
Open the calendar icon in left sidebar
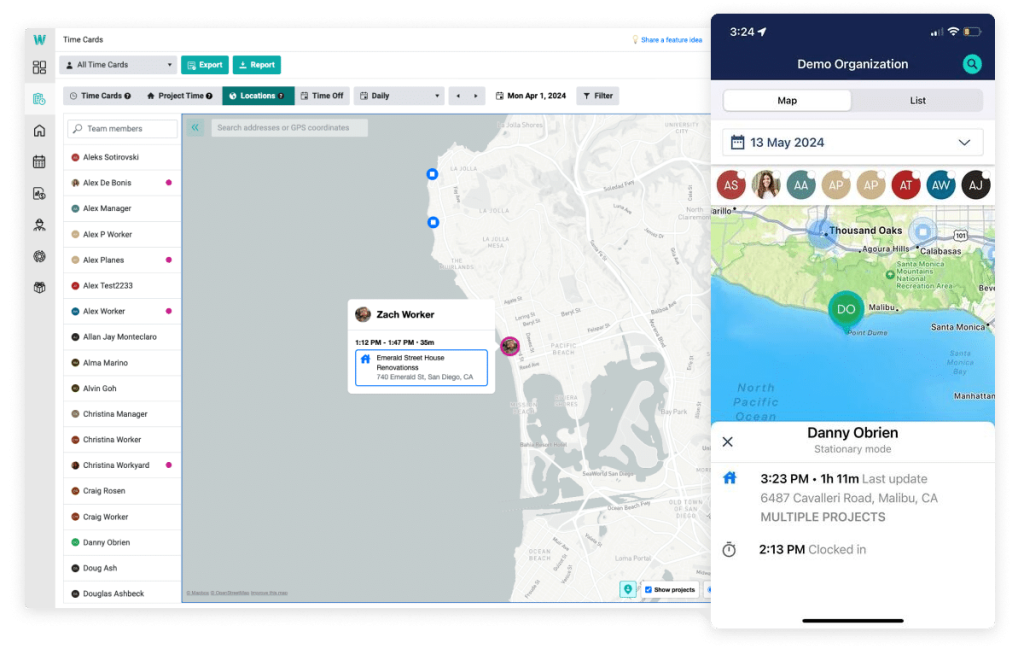(x=39, y=162)
